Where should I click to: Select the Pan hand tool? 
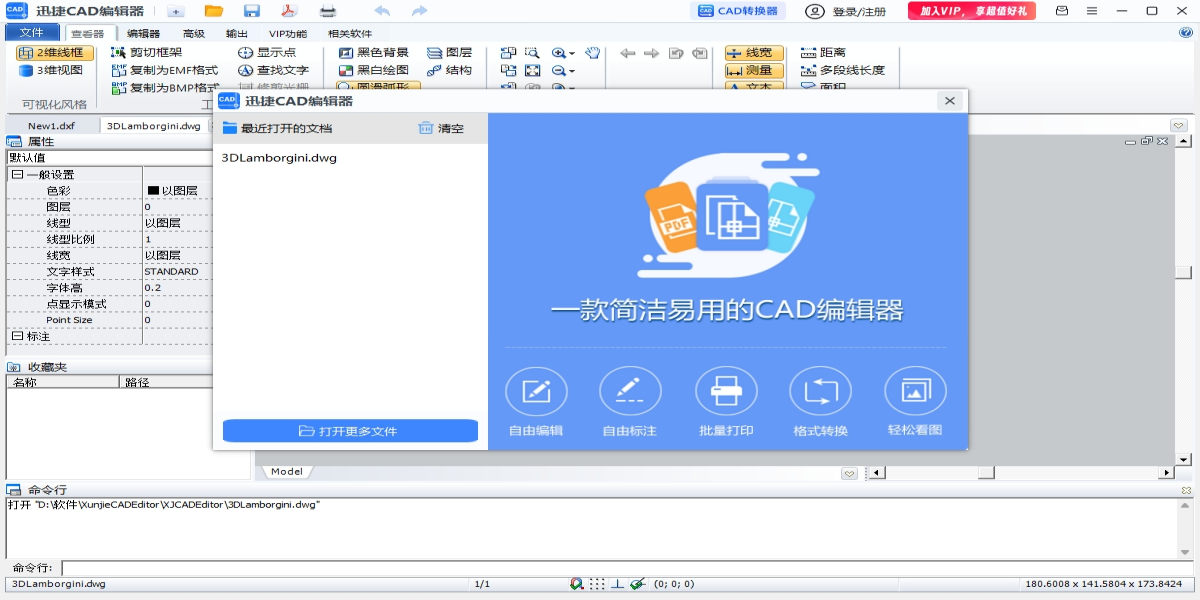pos(592,53)
